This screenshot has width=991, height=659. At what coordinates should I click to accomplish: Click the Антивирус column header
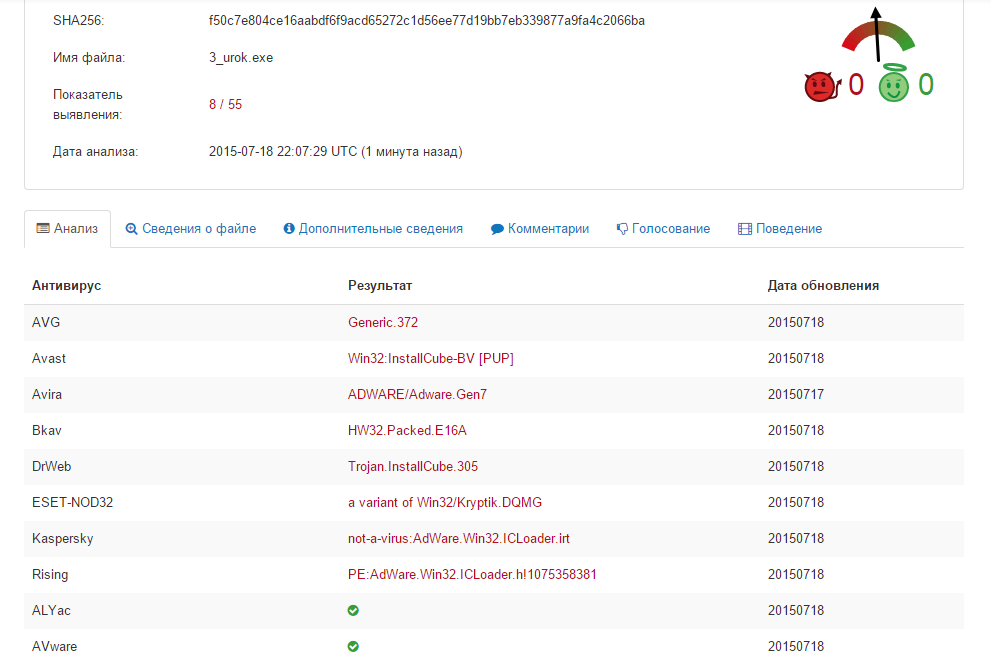point(66,286)
